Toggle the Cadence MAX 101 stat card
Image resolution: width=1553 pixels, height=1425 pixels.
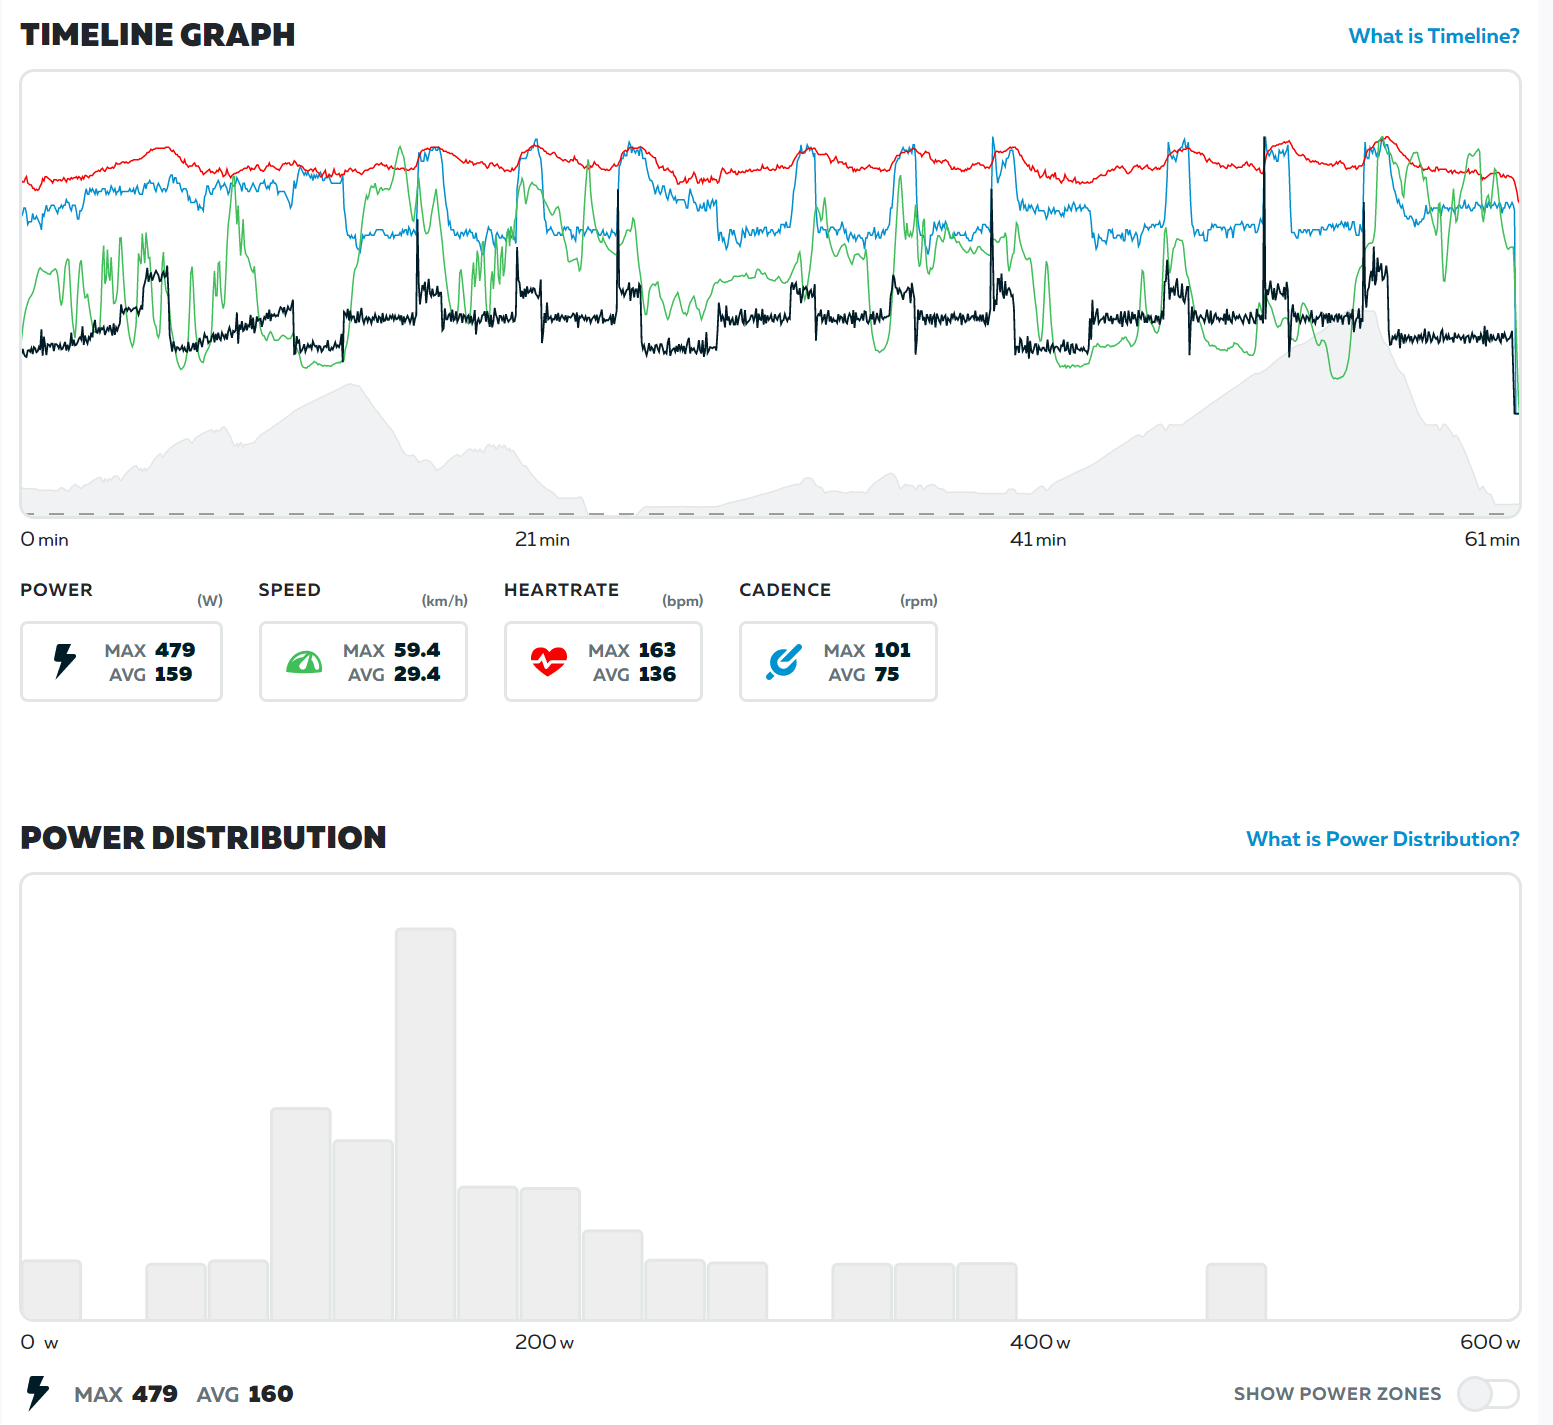838,661
